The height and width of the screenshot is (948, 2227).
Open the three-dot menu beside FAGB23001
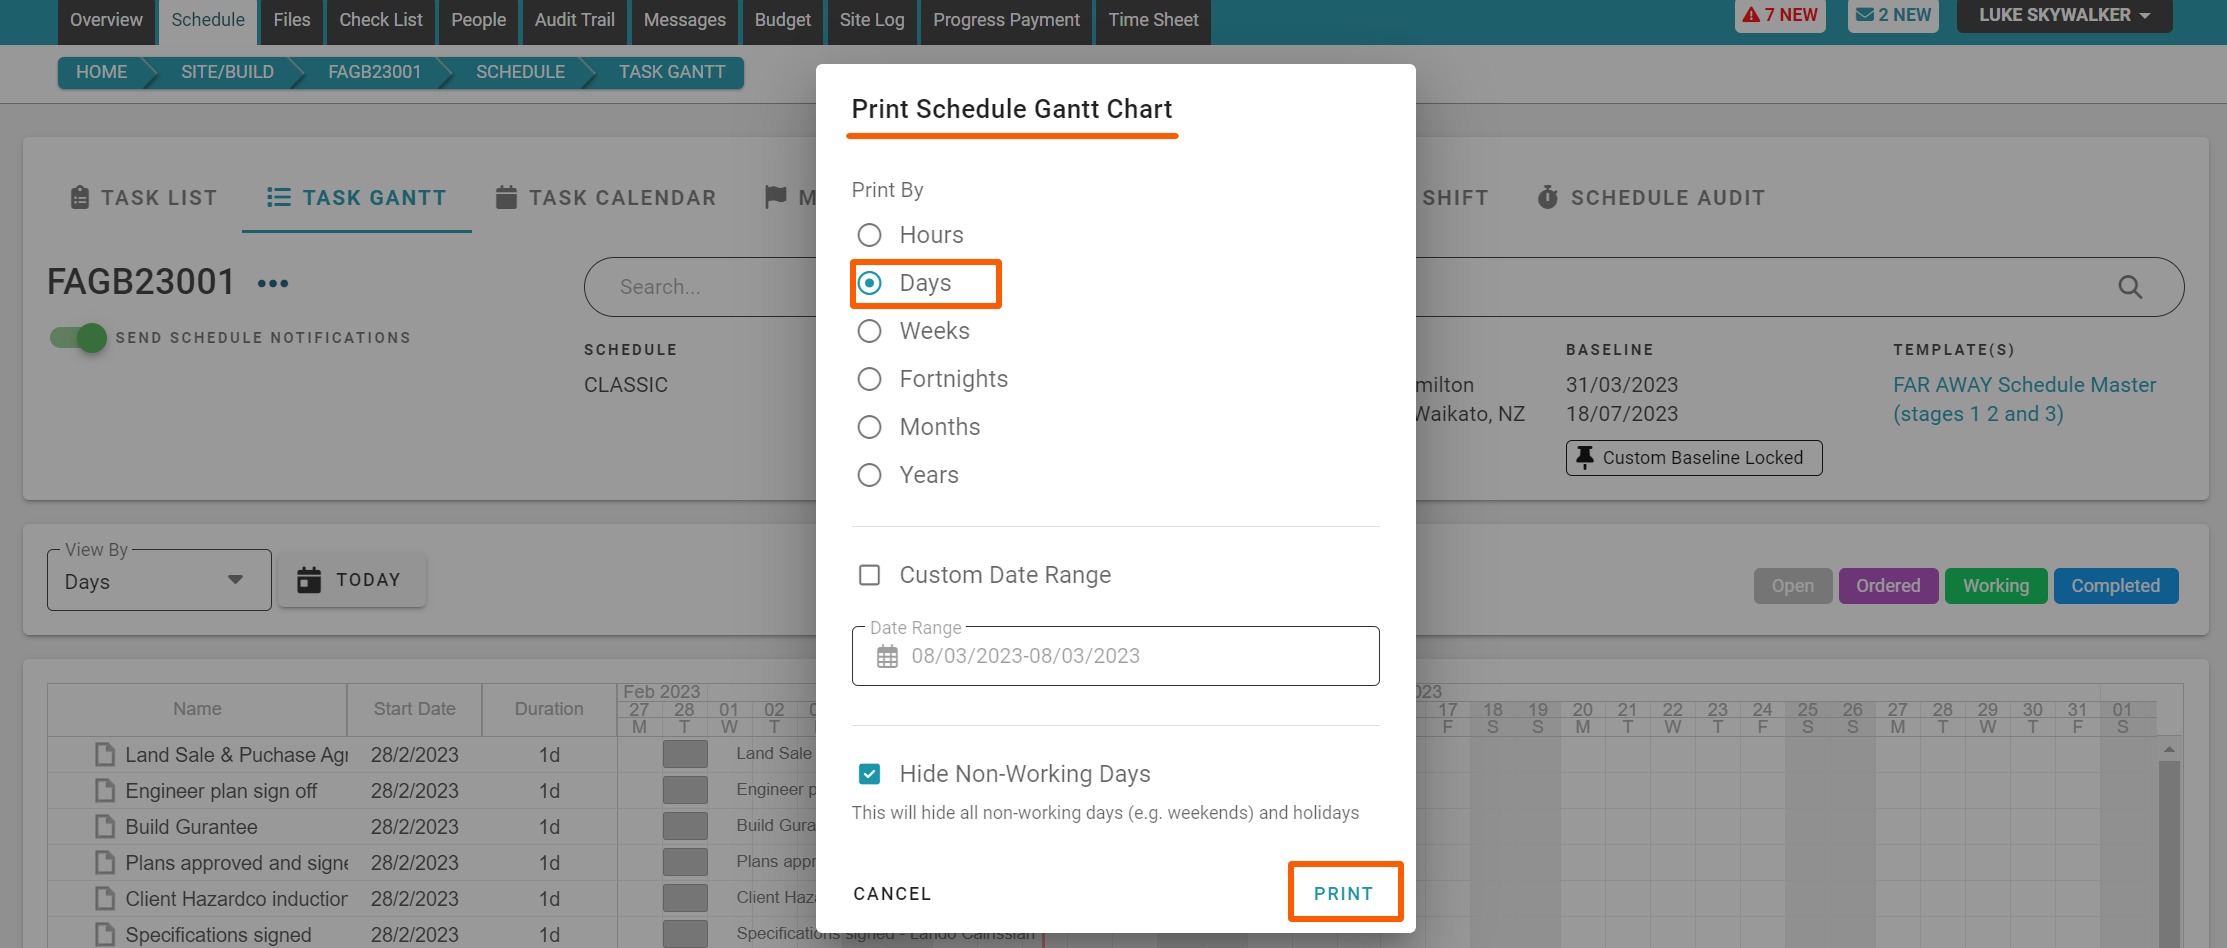click(273, 284)
